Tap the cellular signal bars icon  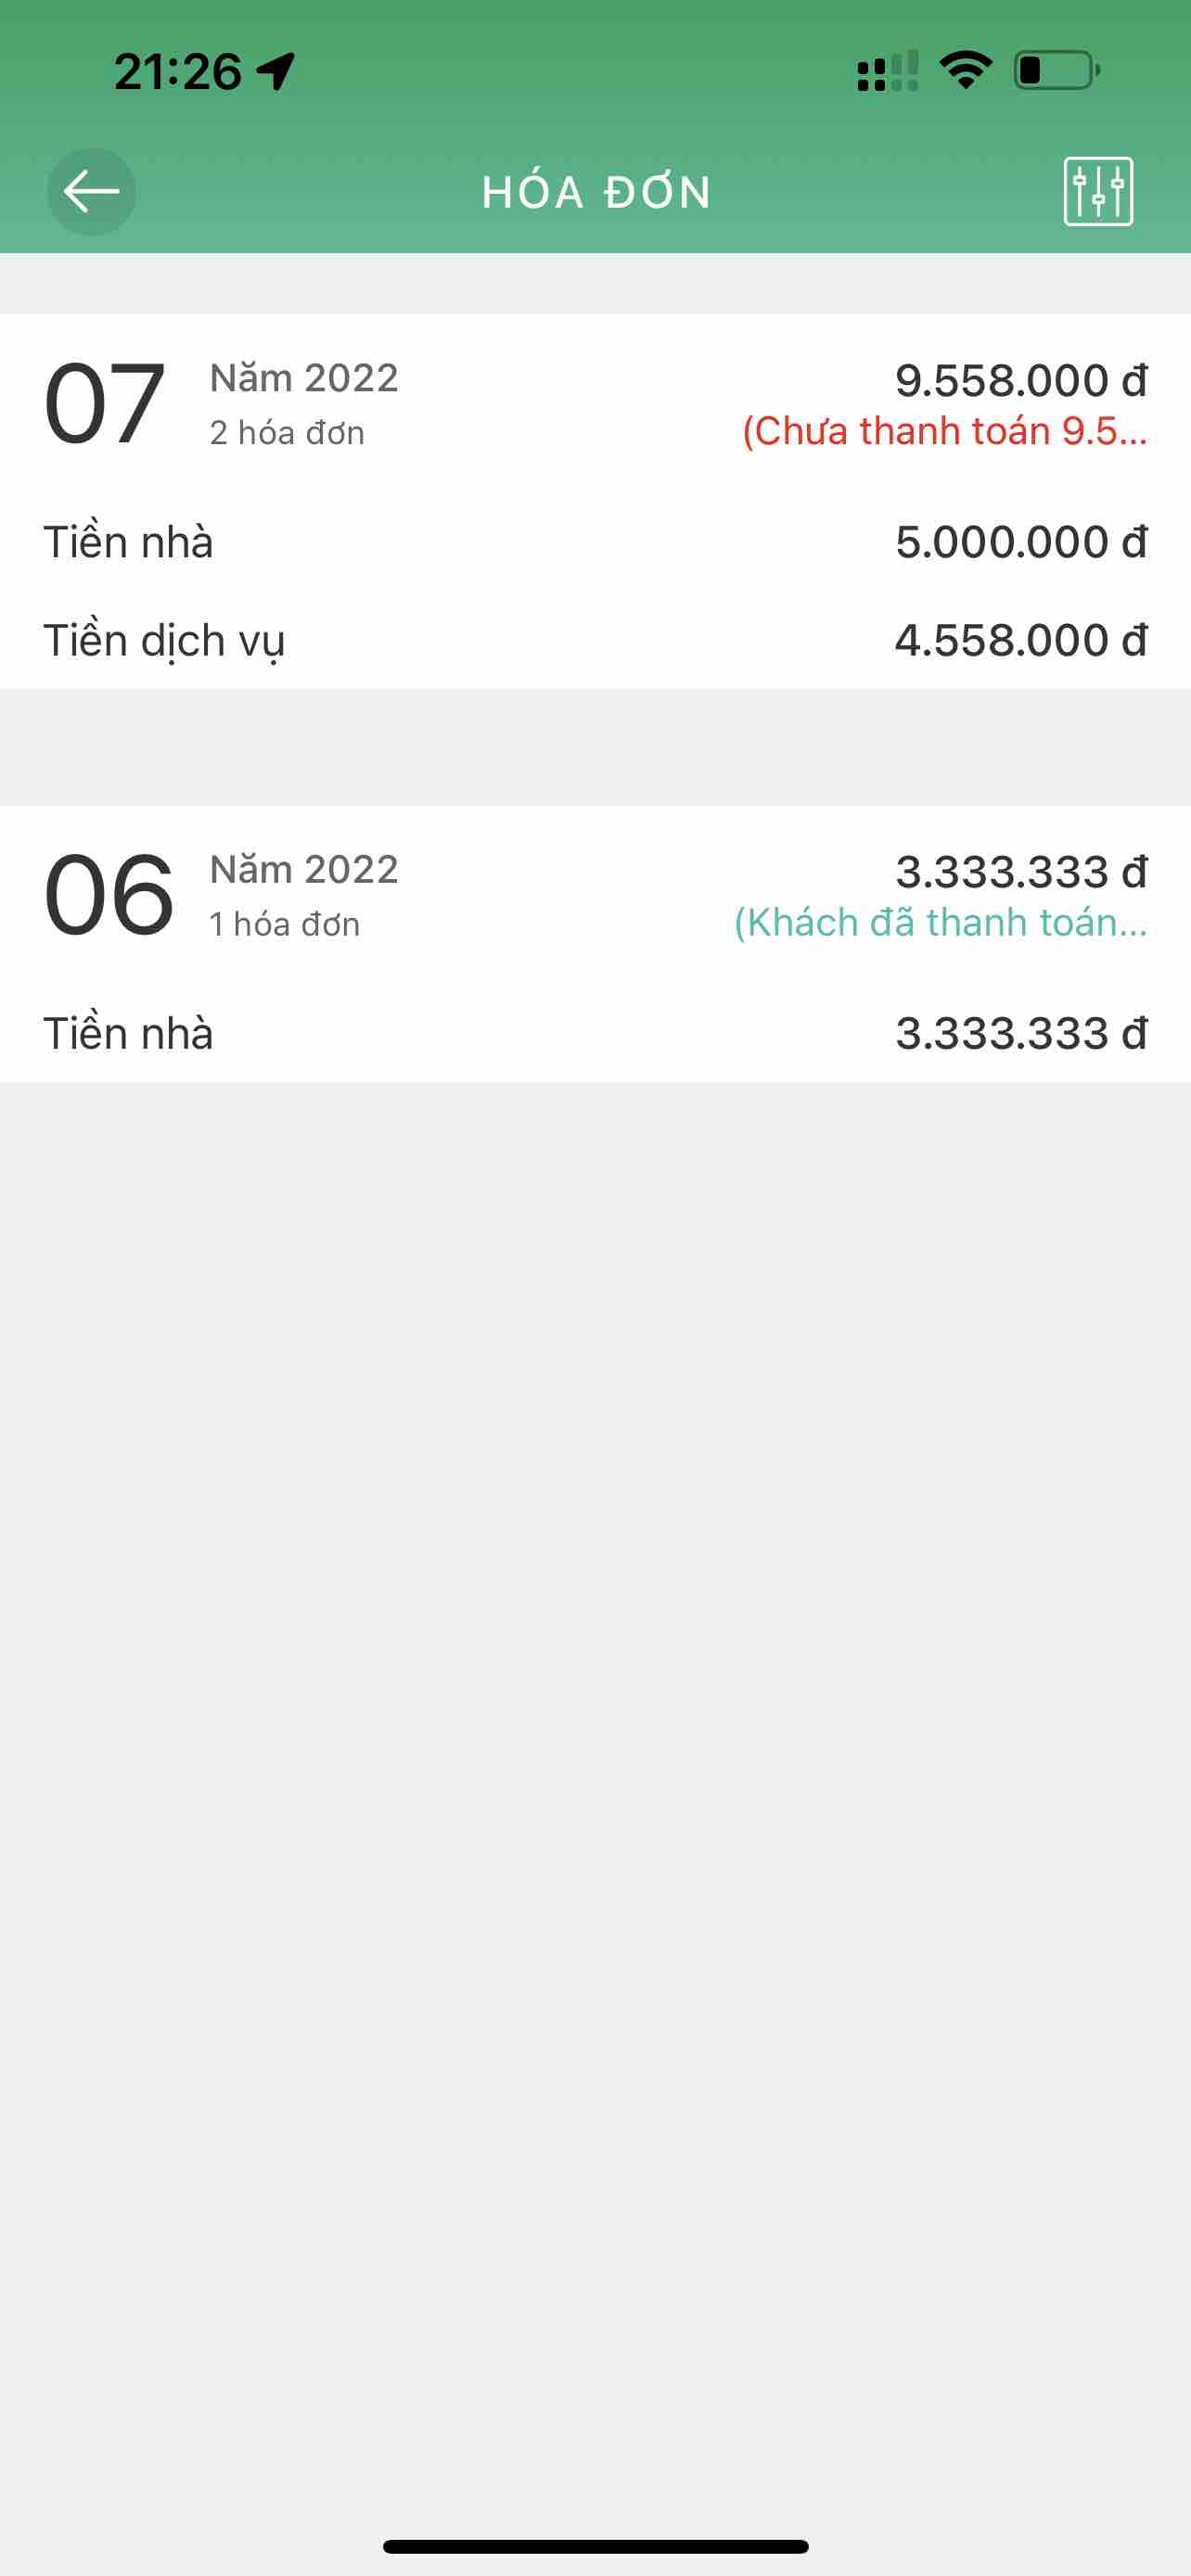(887, 72)
